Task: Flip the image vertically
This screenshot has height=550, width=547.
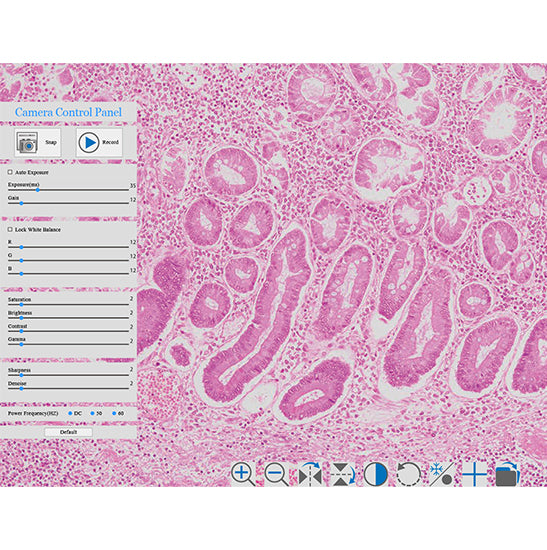Action: [343, 474]
